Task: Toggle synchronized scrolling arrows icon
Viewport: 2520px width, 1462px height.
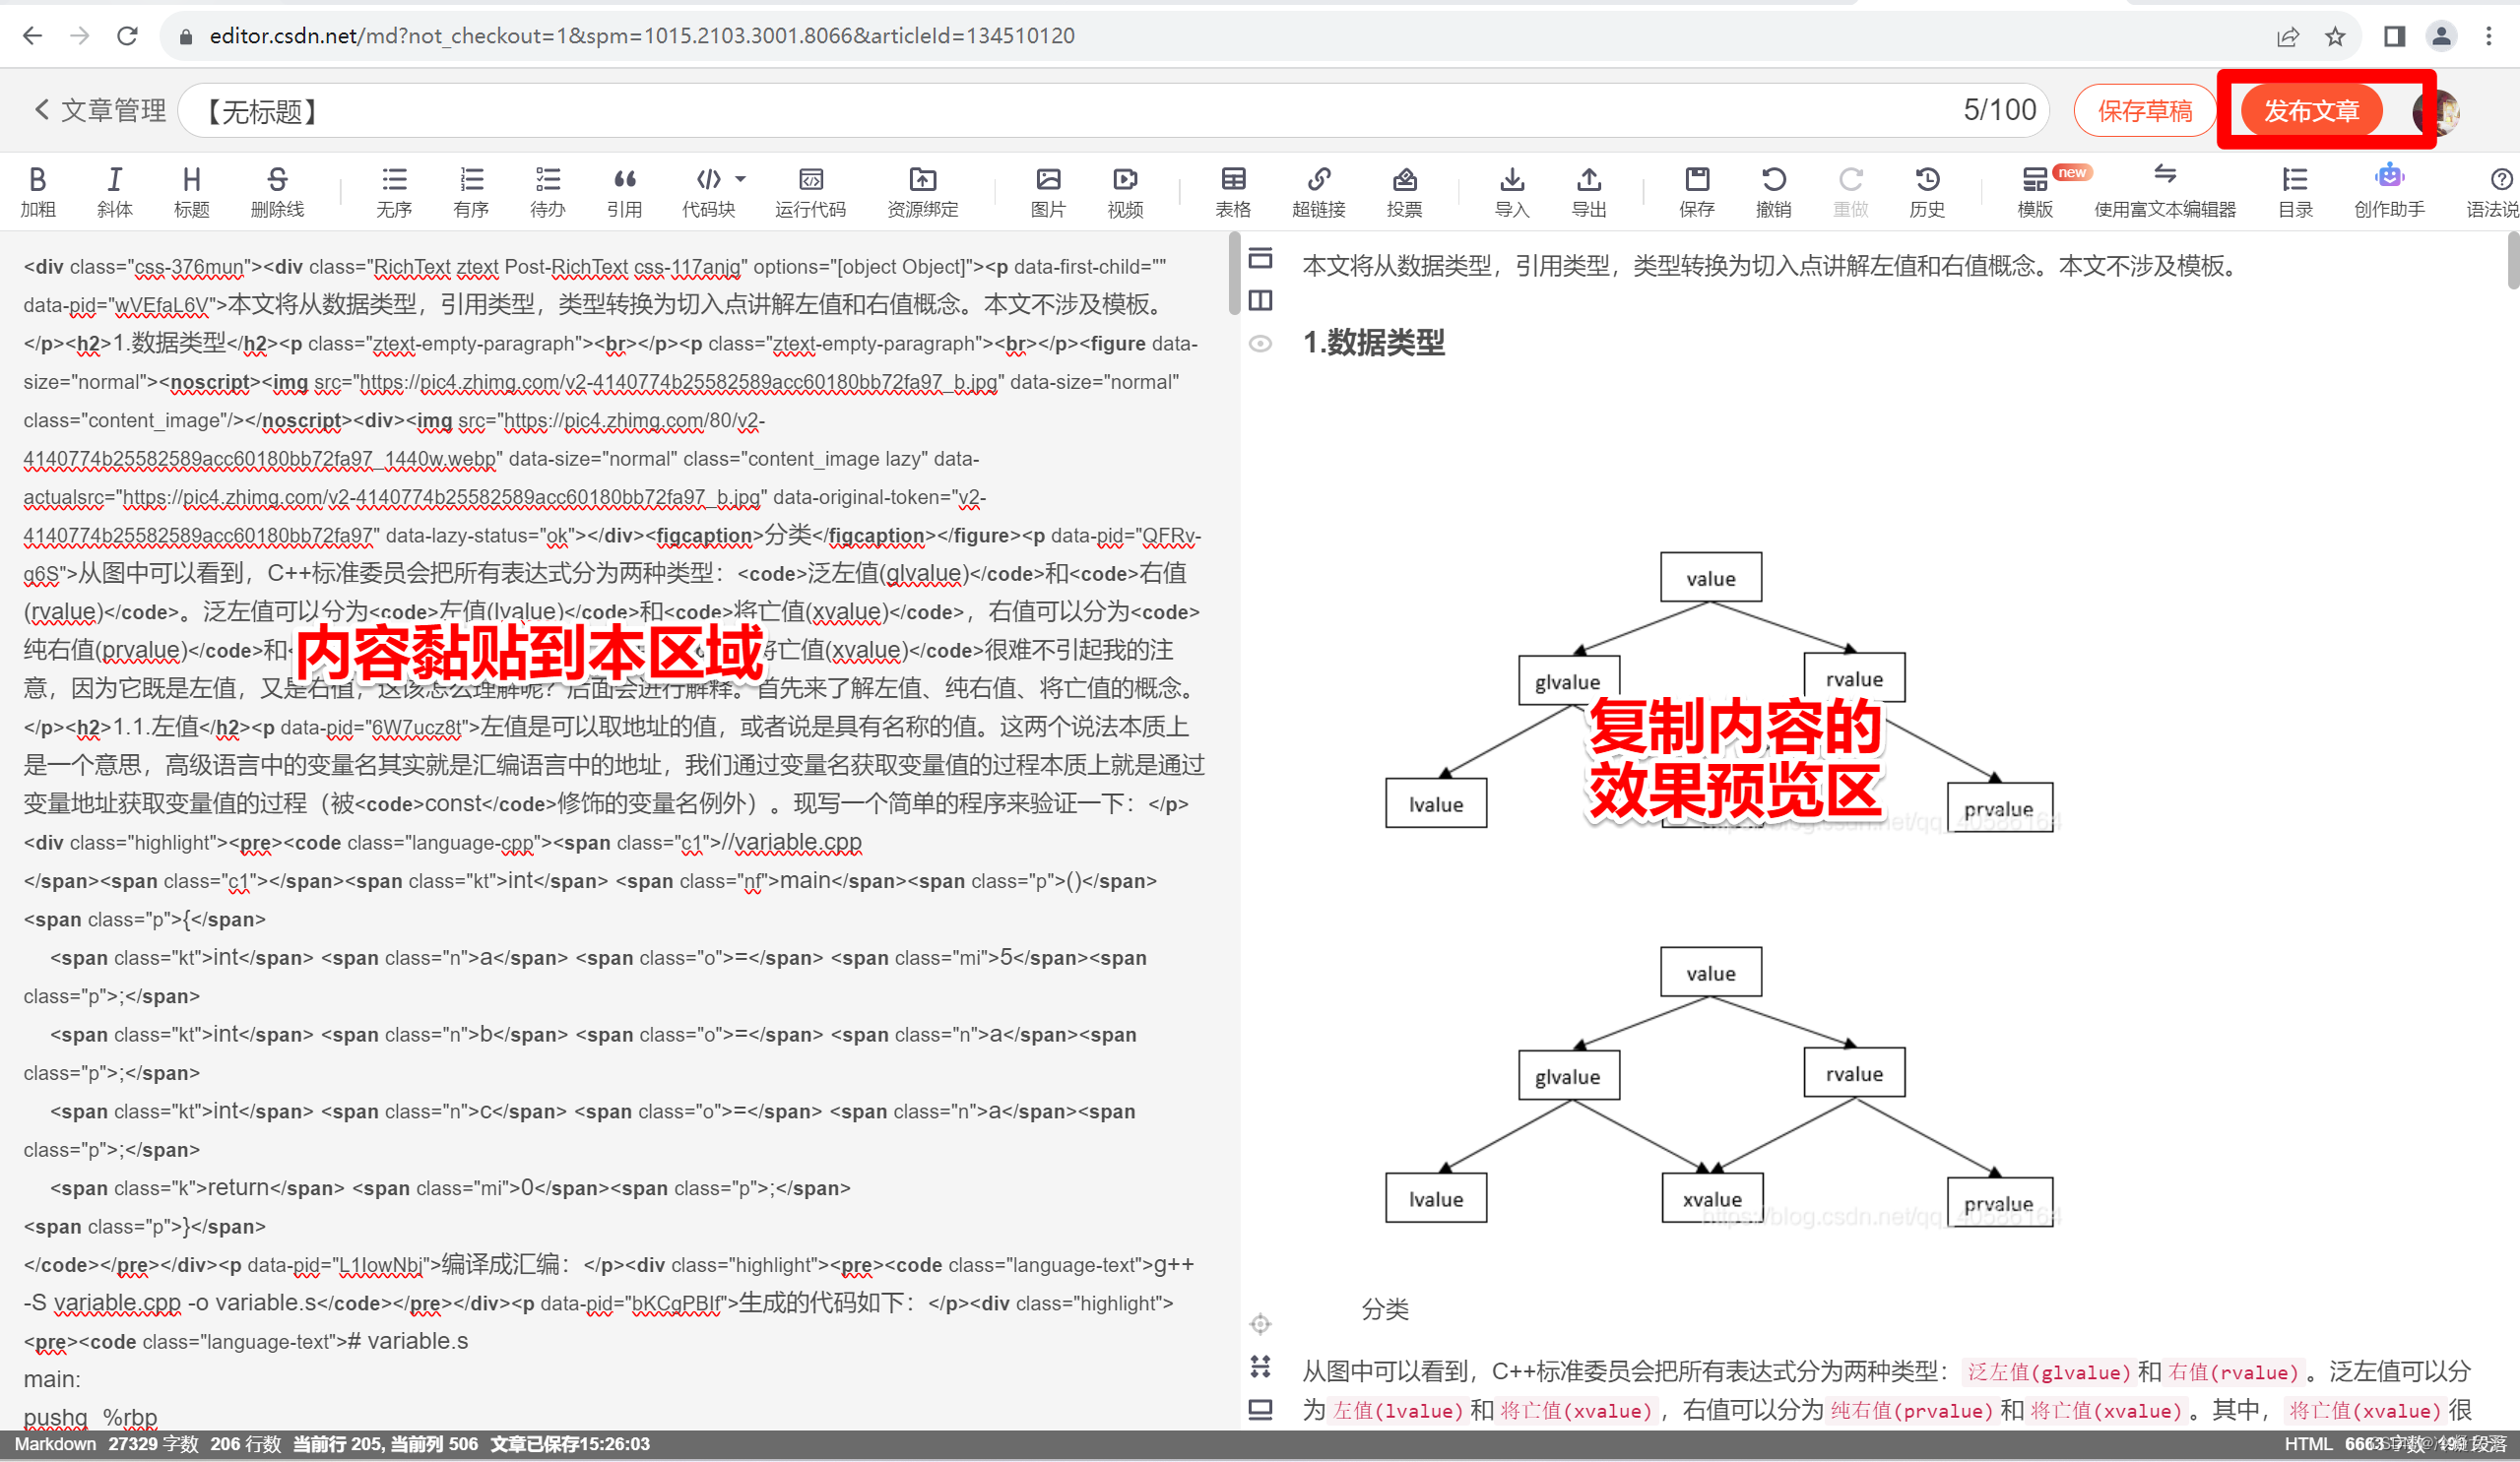Action: [x=1260, y=1366]
